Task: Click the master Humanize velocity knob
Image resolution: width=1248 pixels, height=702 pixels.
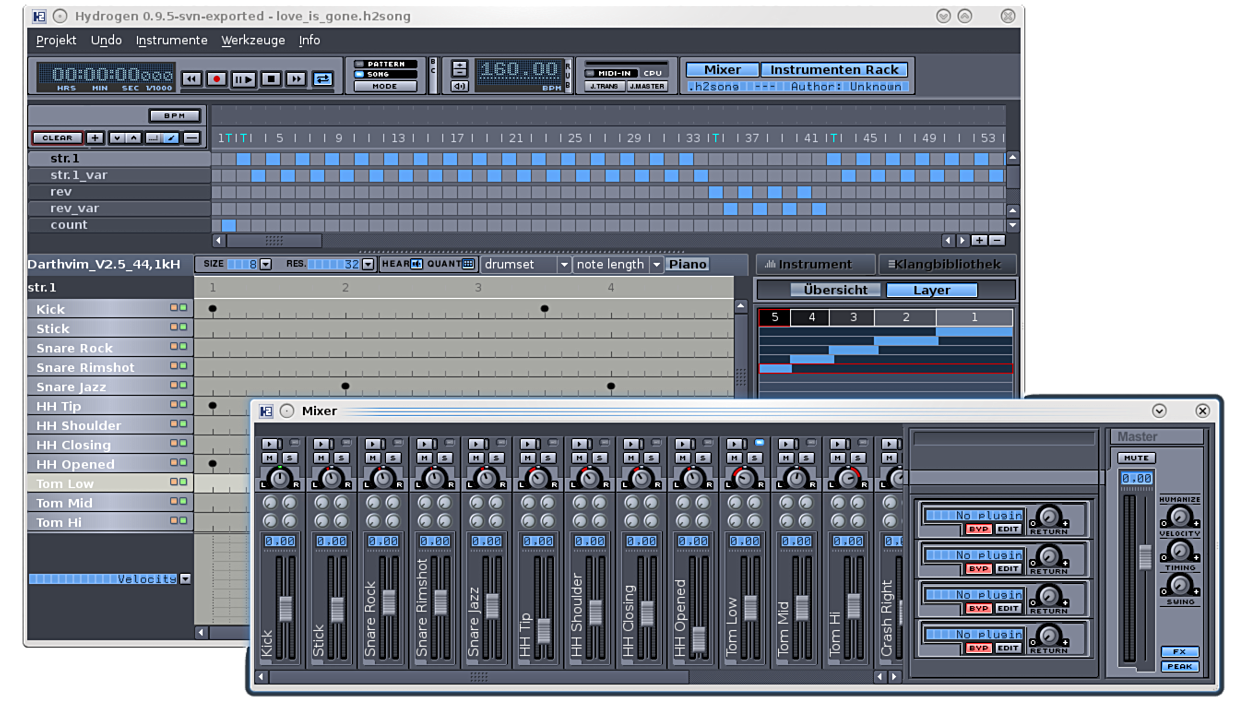Action: tap(1179, 517)
